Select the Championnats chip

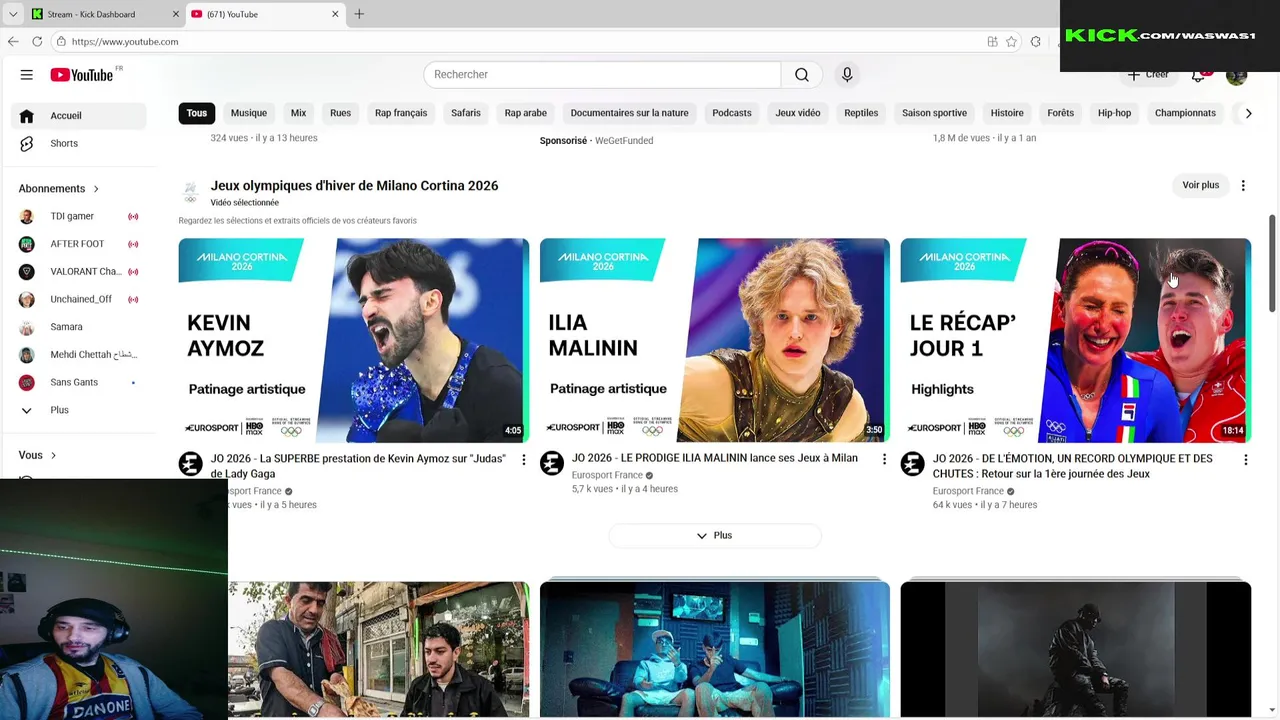point(1185,113)
